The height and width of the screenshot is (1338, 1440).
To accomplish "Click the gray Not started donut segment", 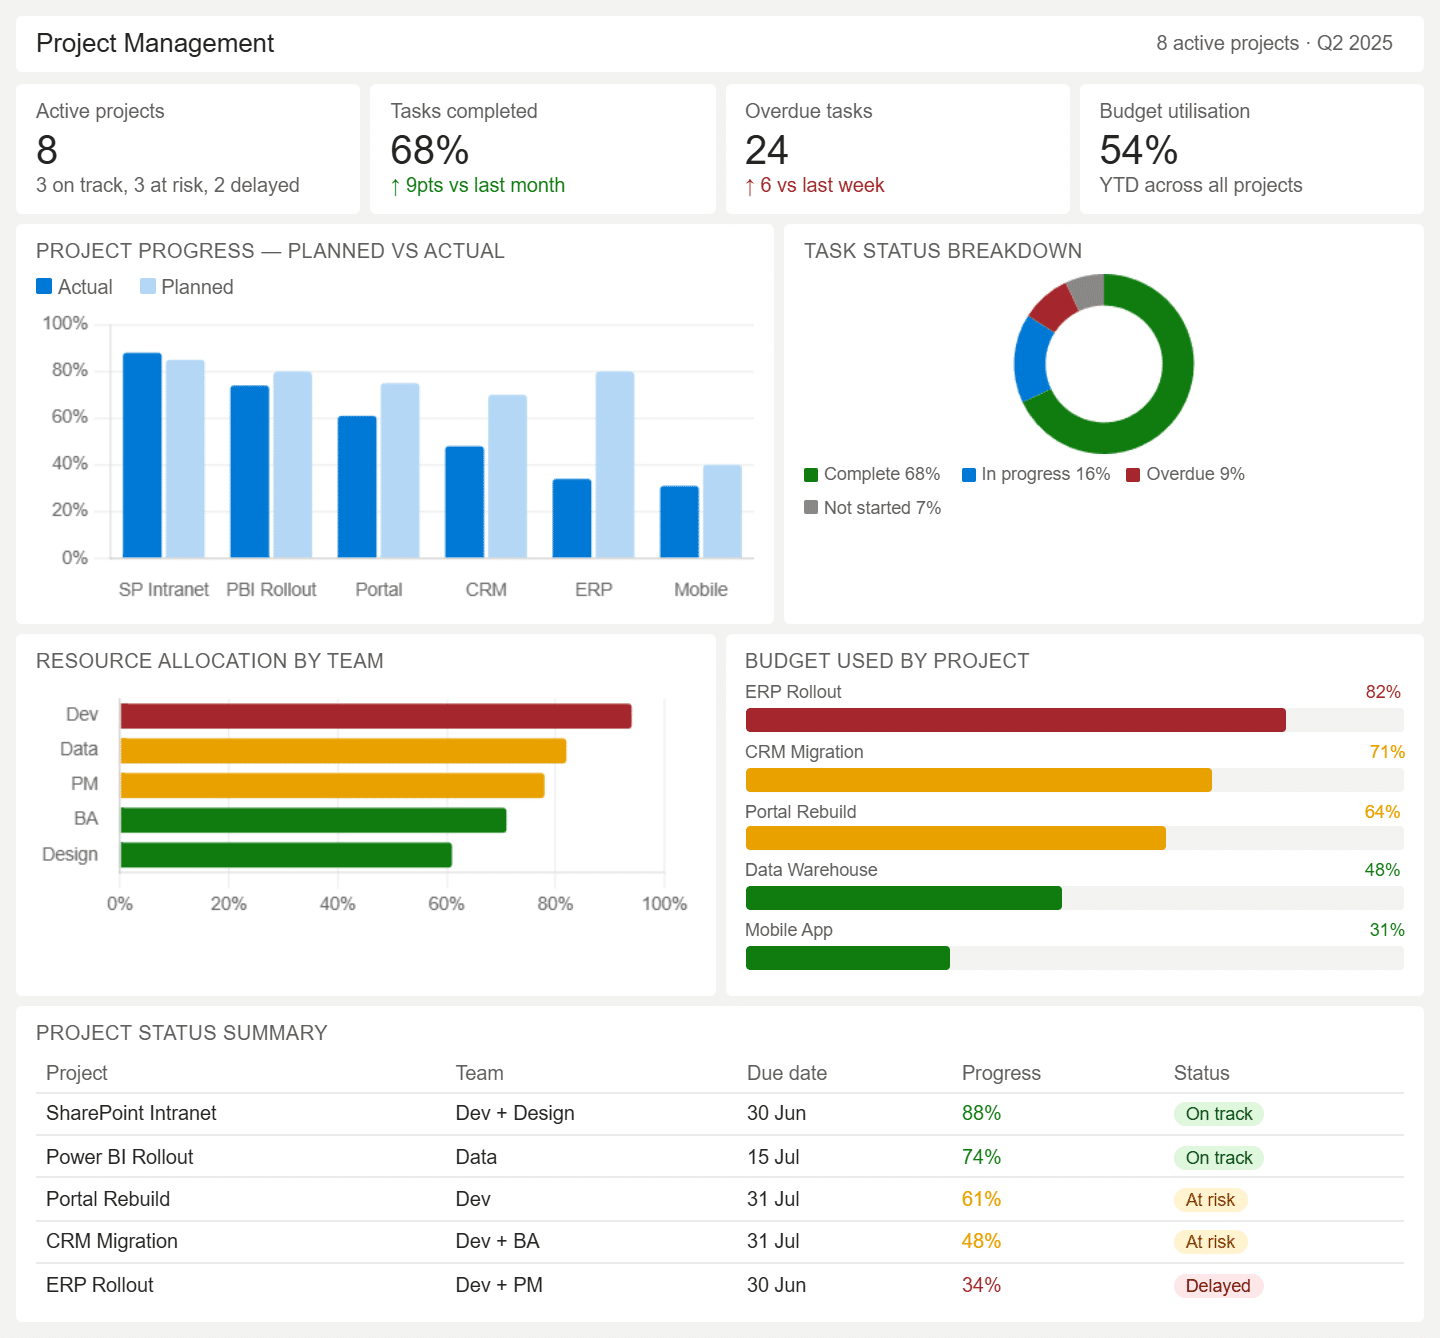I will click(x=1088, y=291).
